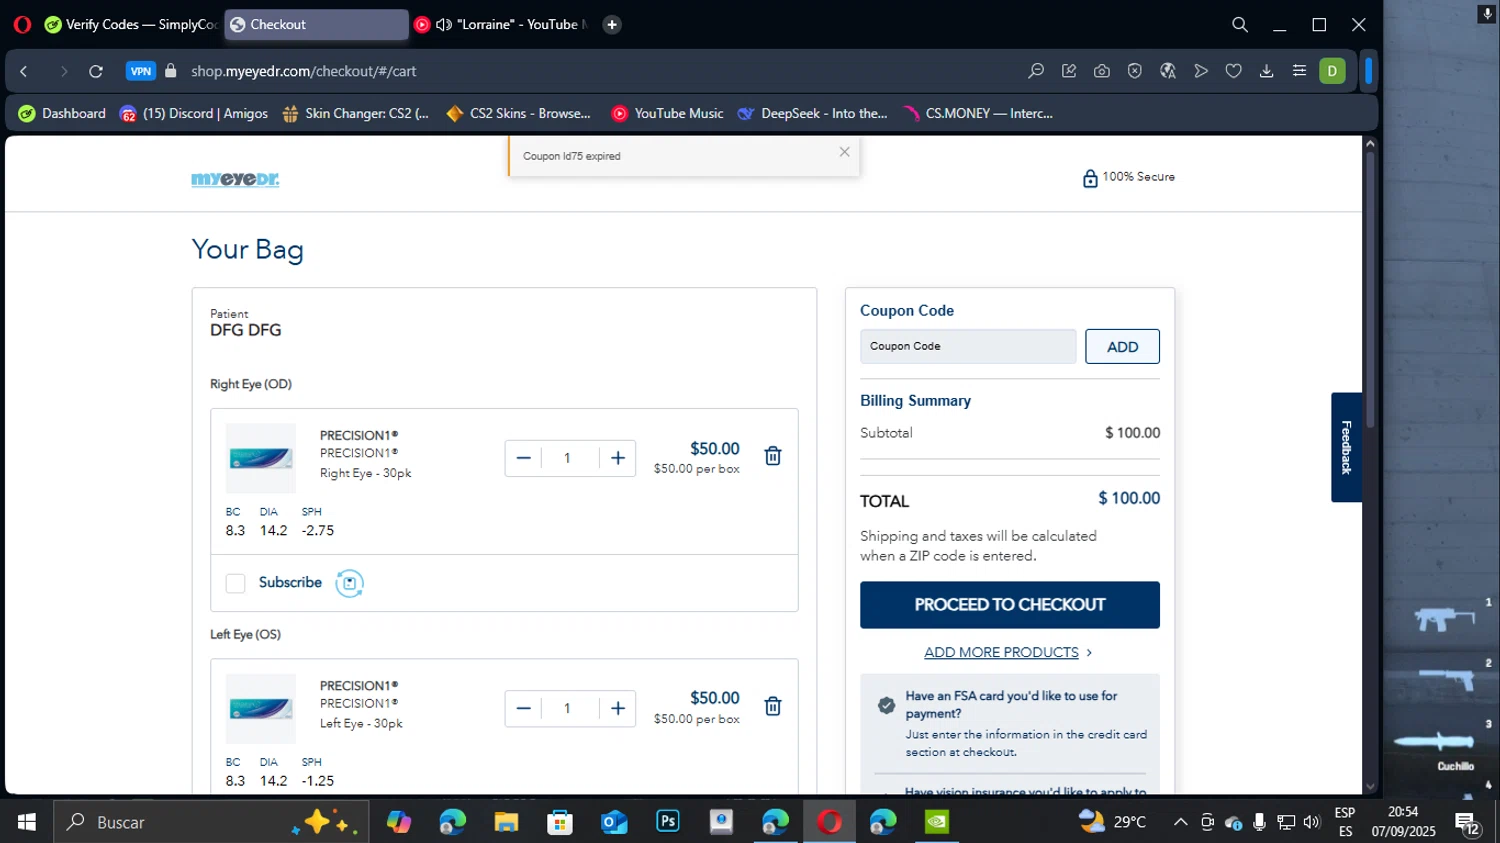Viewport: 1500px width, 843px height.
Task: Click the 29°C weather widget
Action: click(1113, 822)
